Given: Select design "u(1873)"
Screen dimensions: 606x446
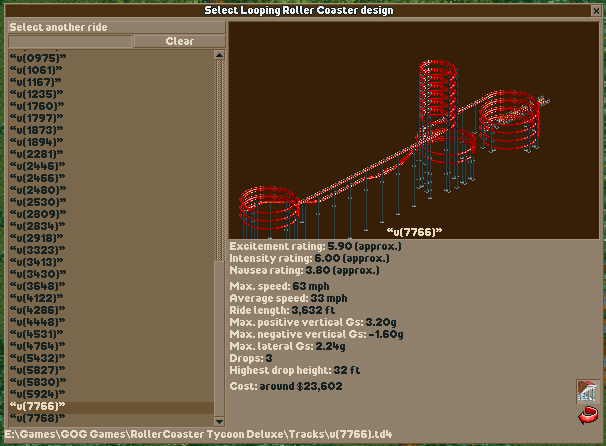Looking at the screenshot, I should (x=111, y=130).
